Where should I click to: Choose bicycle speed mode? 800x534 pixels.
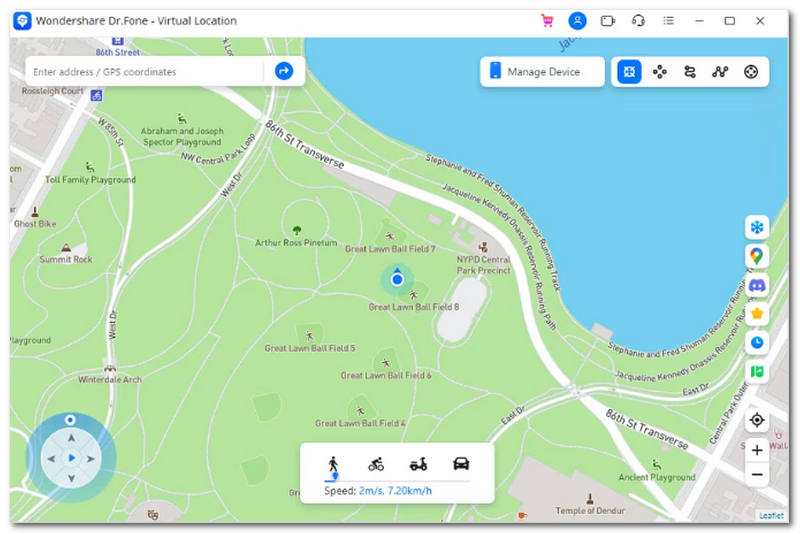376,465
